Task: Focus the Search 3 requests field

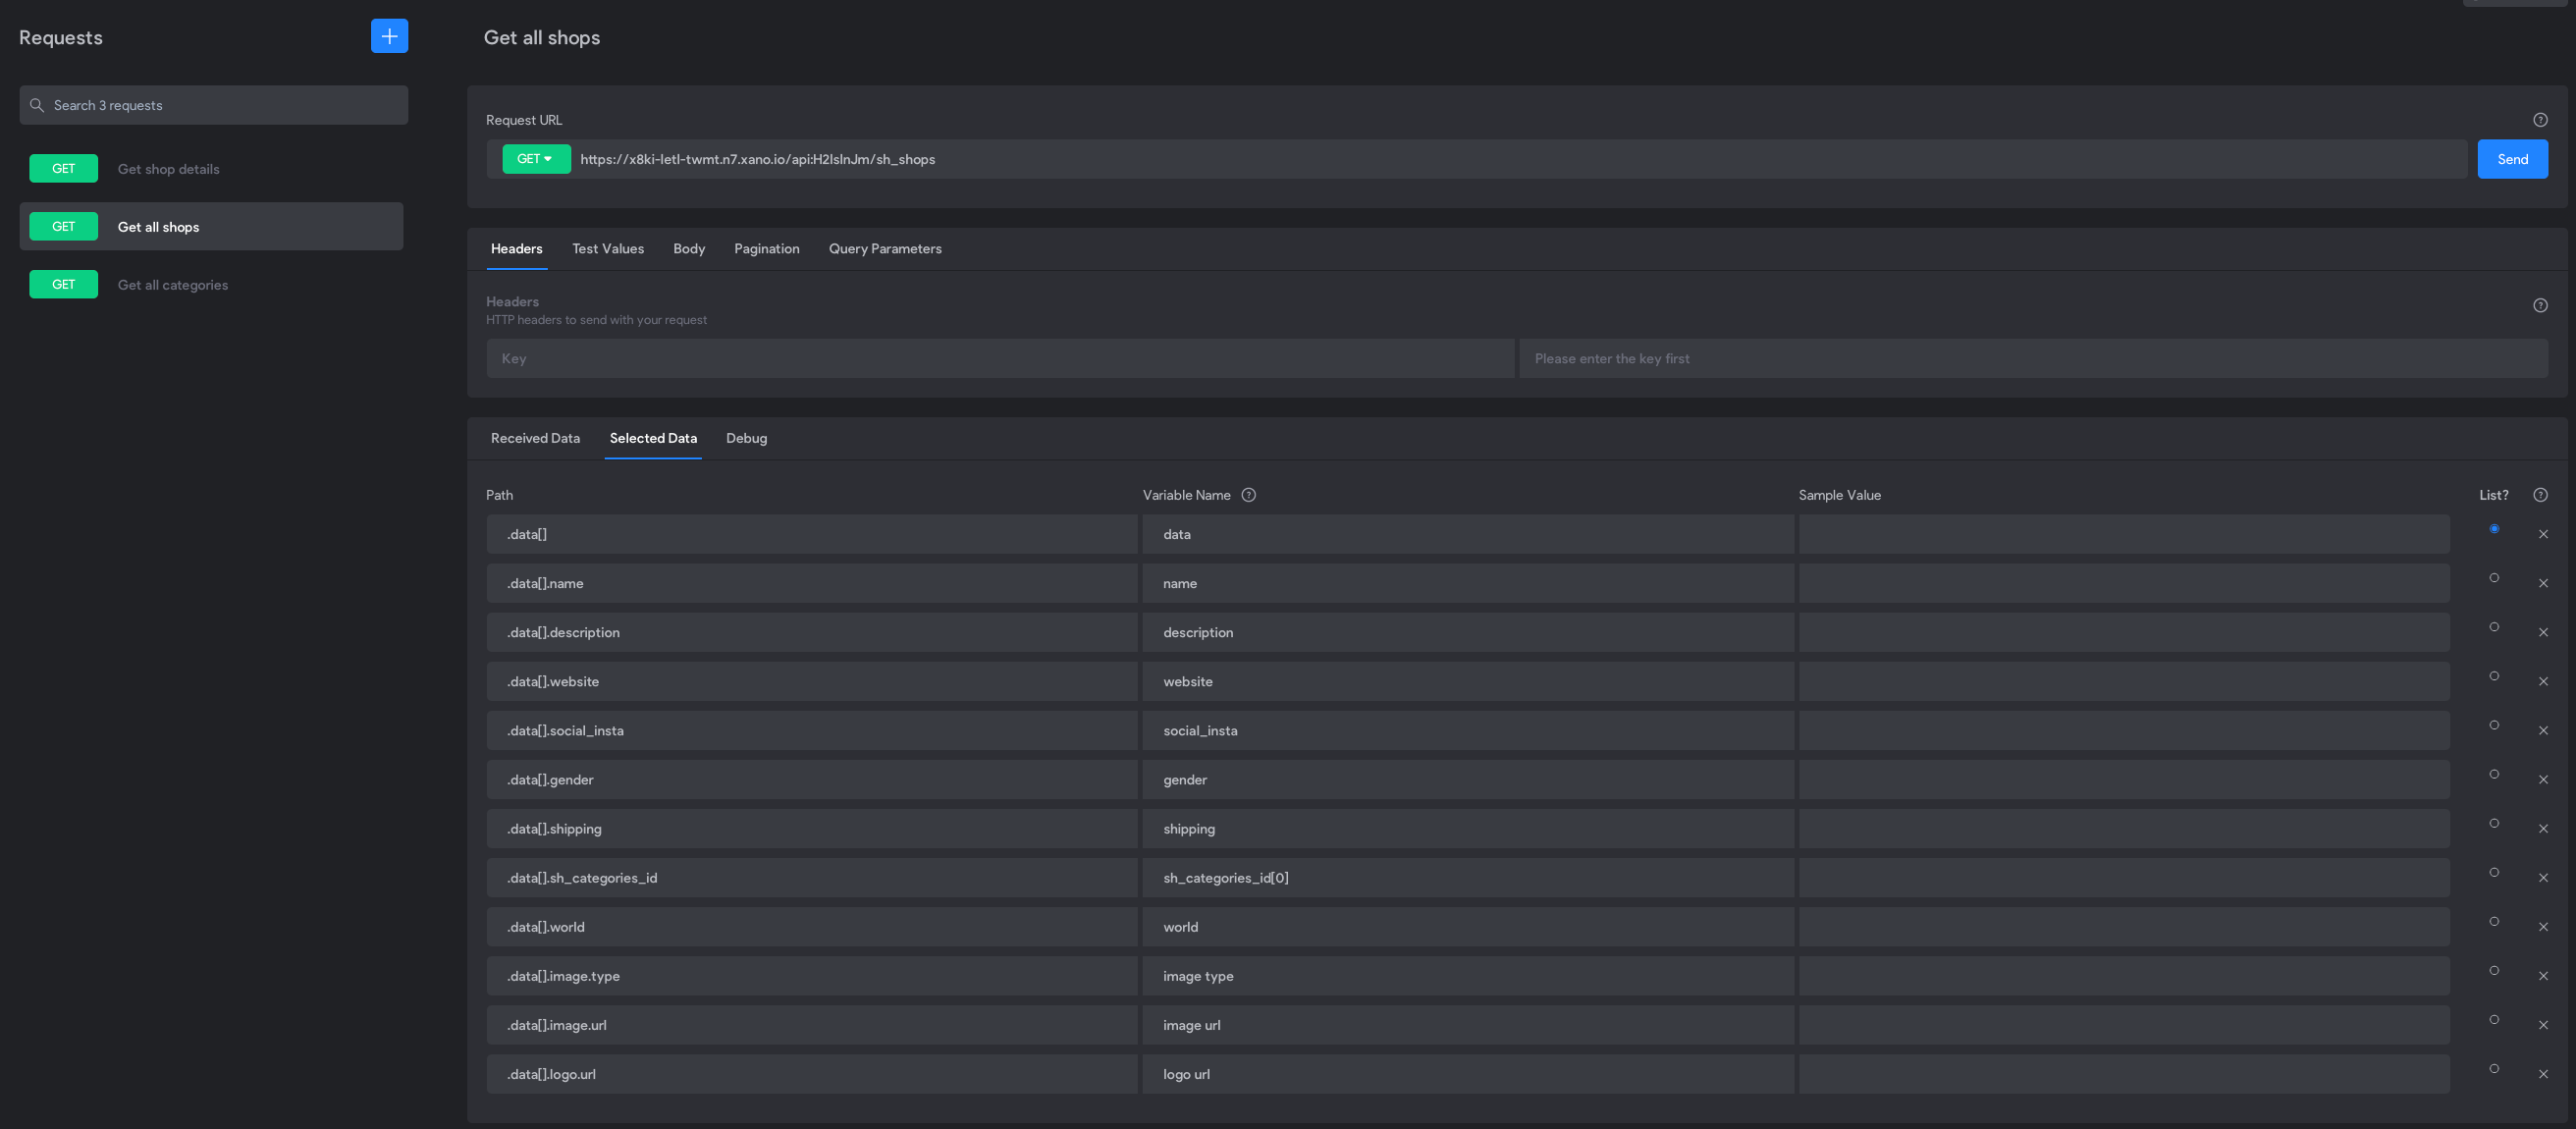Action: pos(213,105)
